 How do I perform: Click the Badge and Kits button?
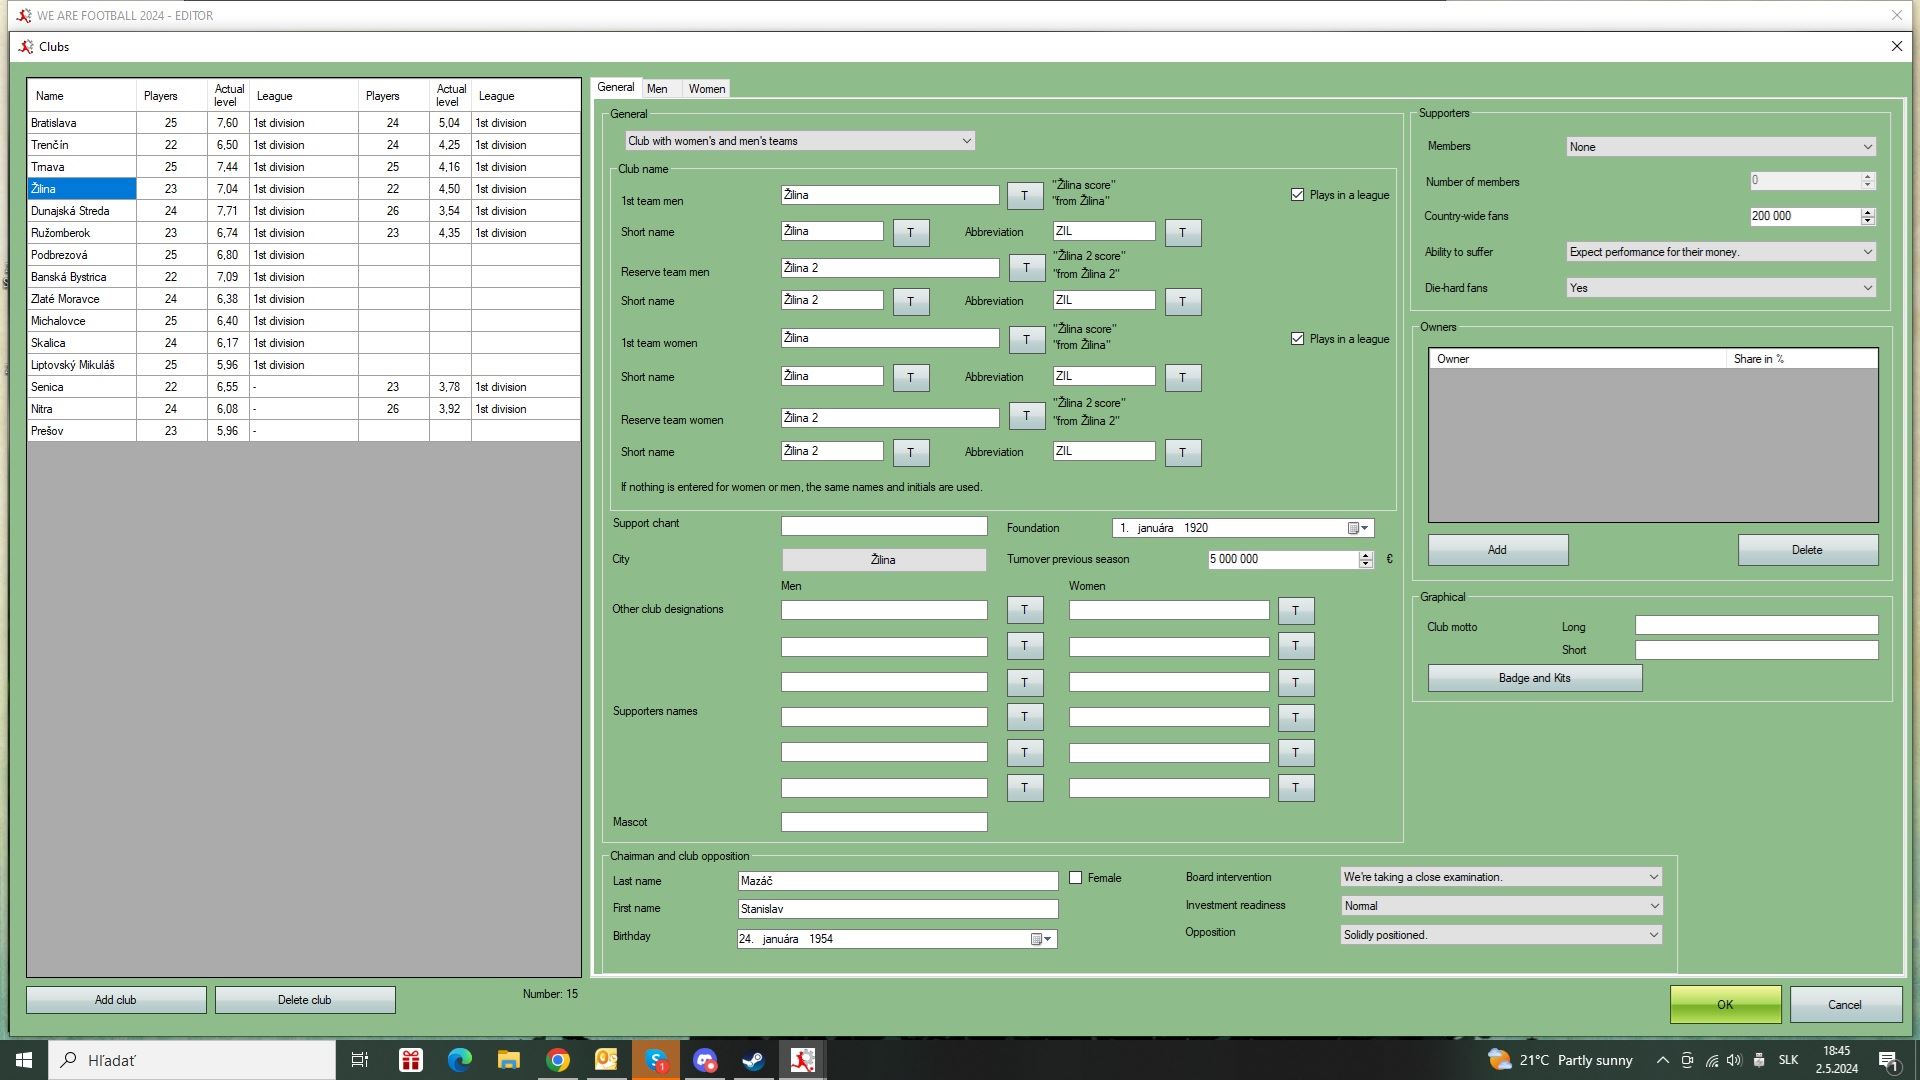tap(1534, 678)
